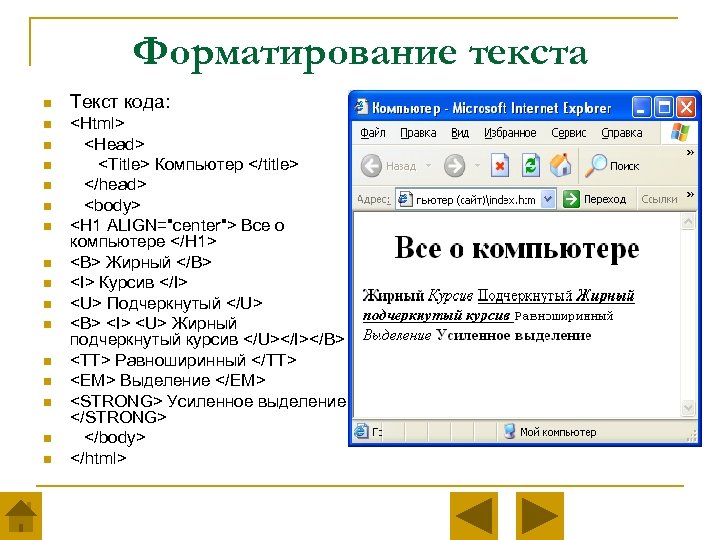
Task: Open the Вид menu
Action: click(460, 133)
